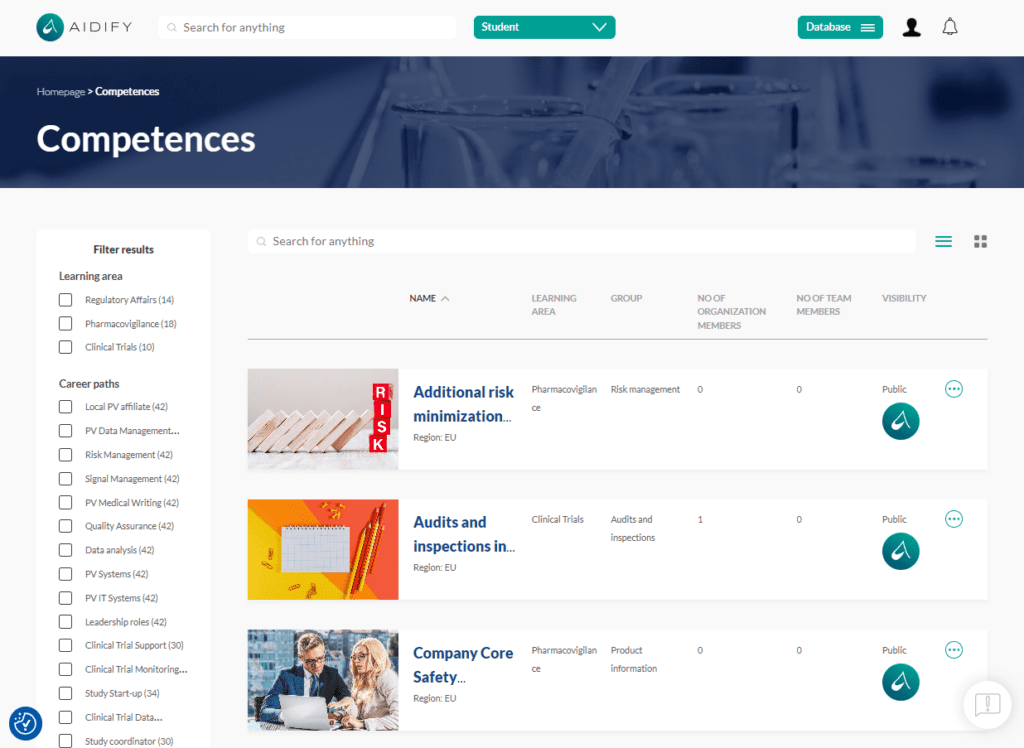Viewport: 1024px width, 748px height.
Task: Click the AIDIFY logo
Action: coord(84,27)
